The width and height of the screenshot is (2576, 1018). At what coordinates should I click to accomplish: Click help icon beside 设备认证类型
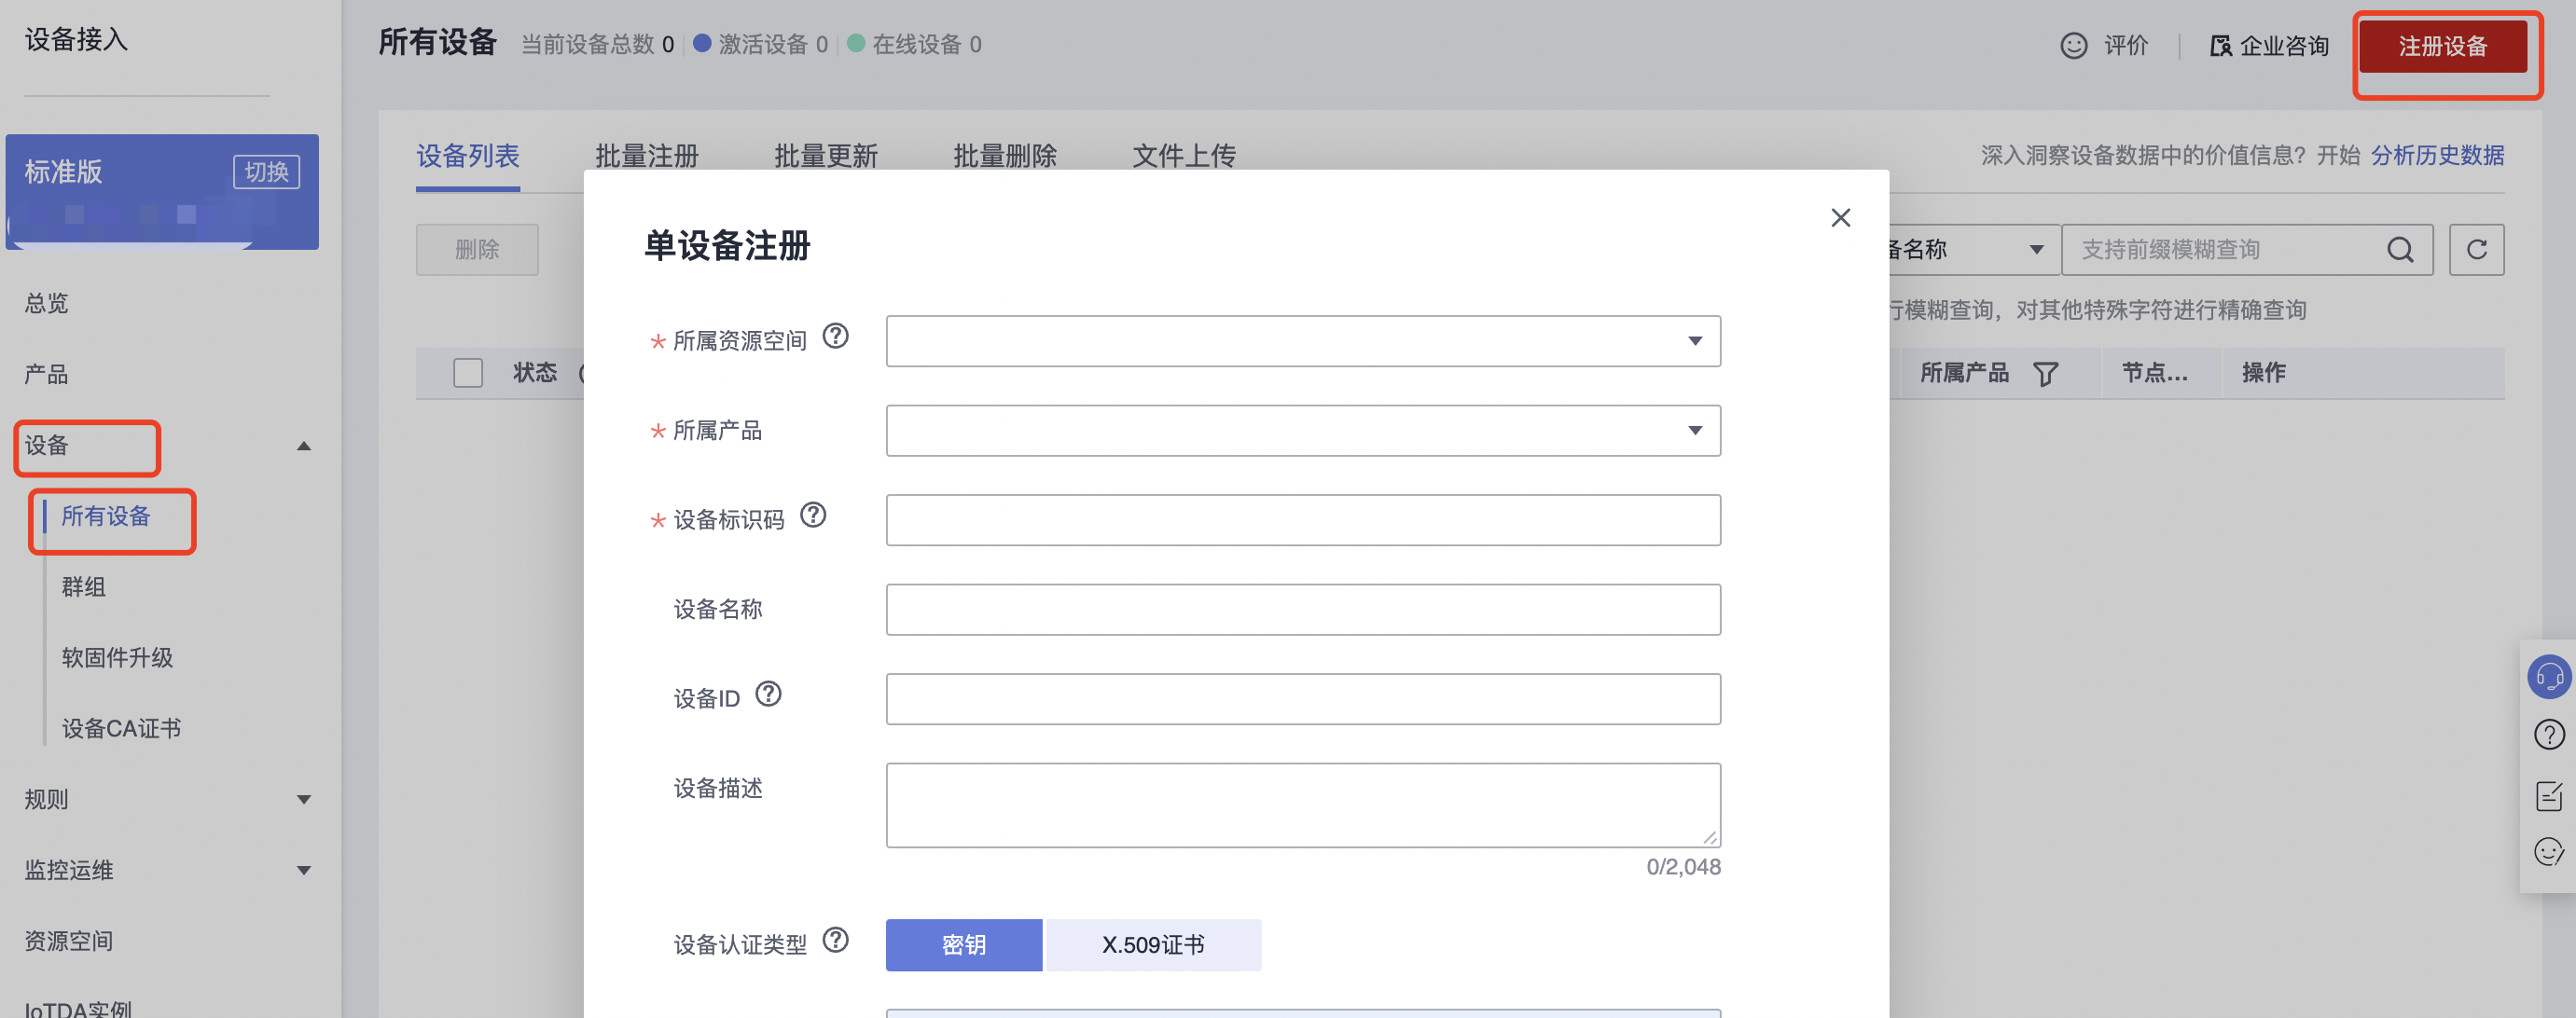[835, 940]
